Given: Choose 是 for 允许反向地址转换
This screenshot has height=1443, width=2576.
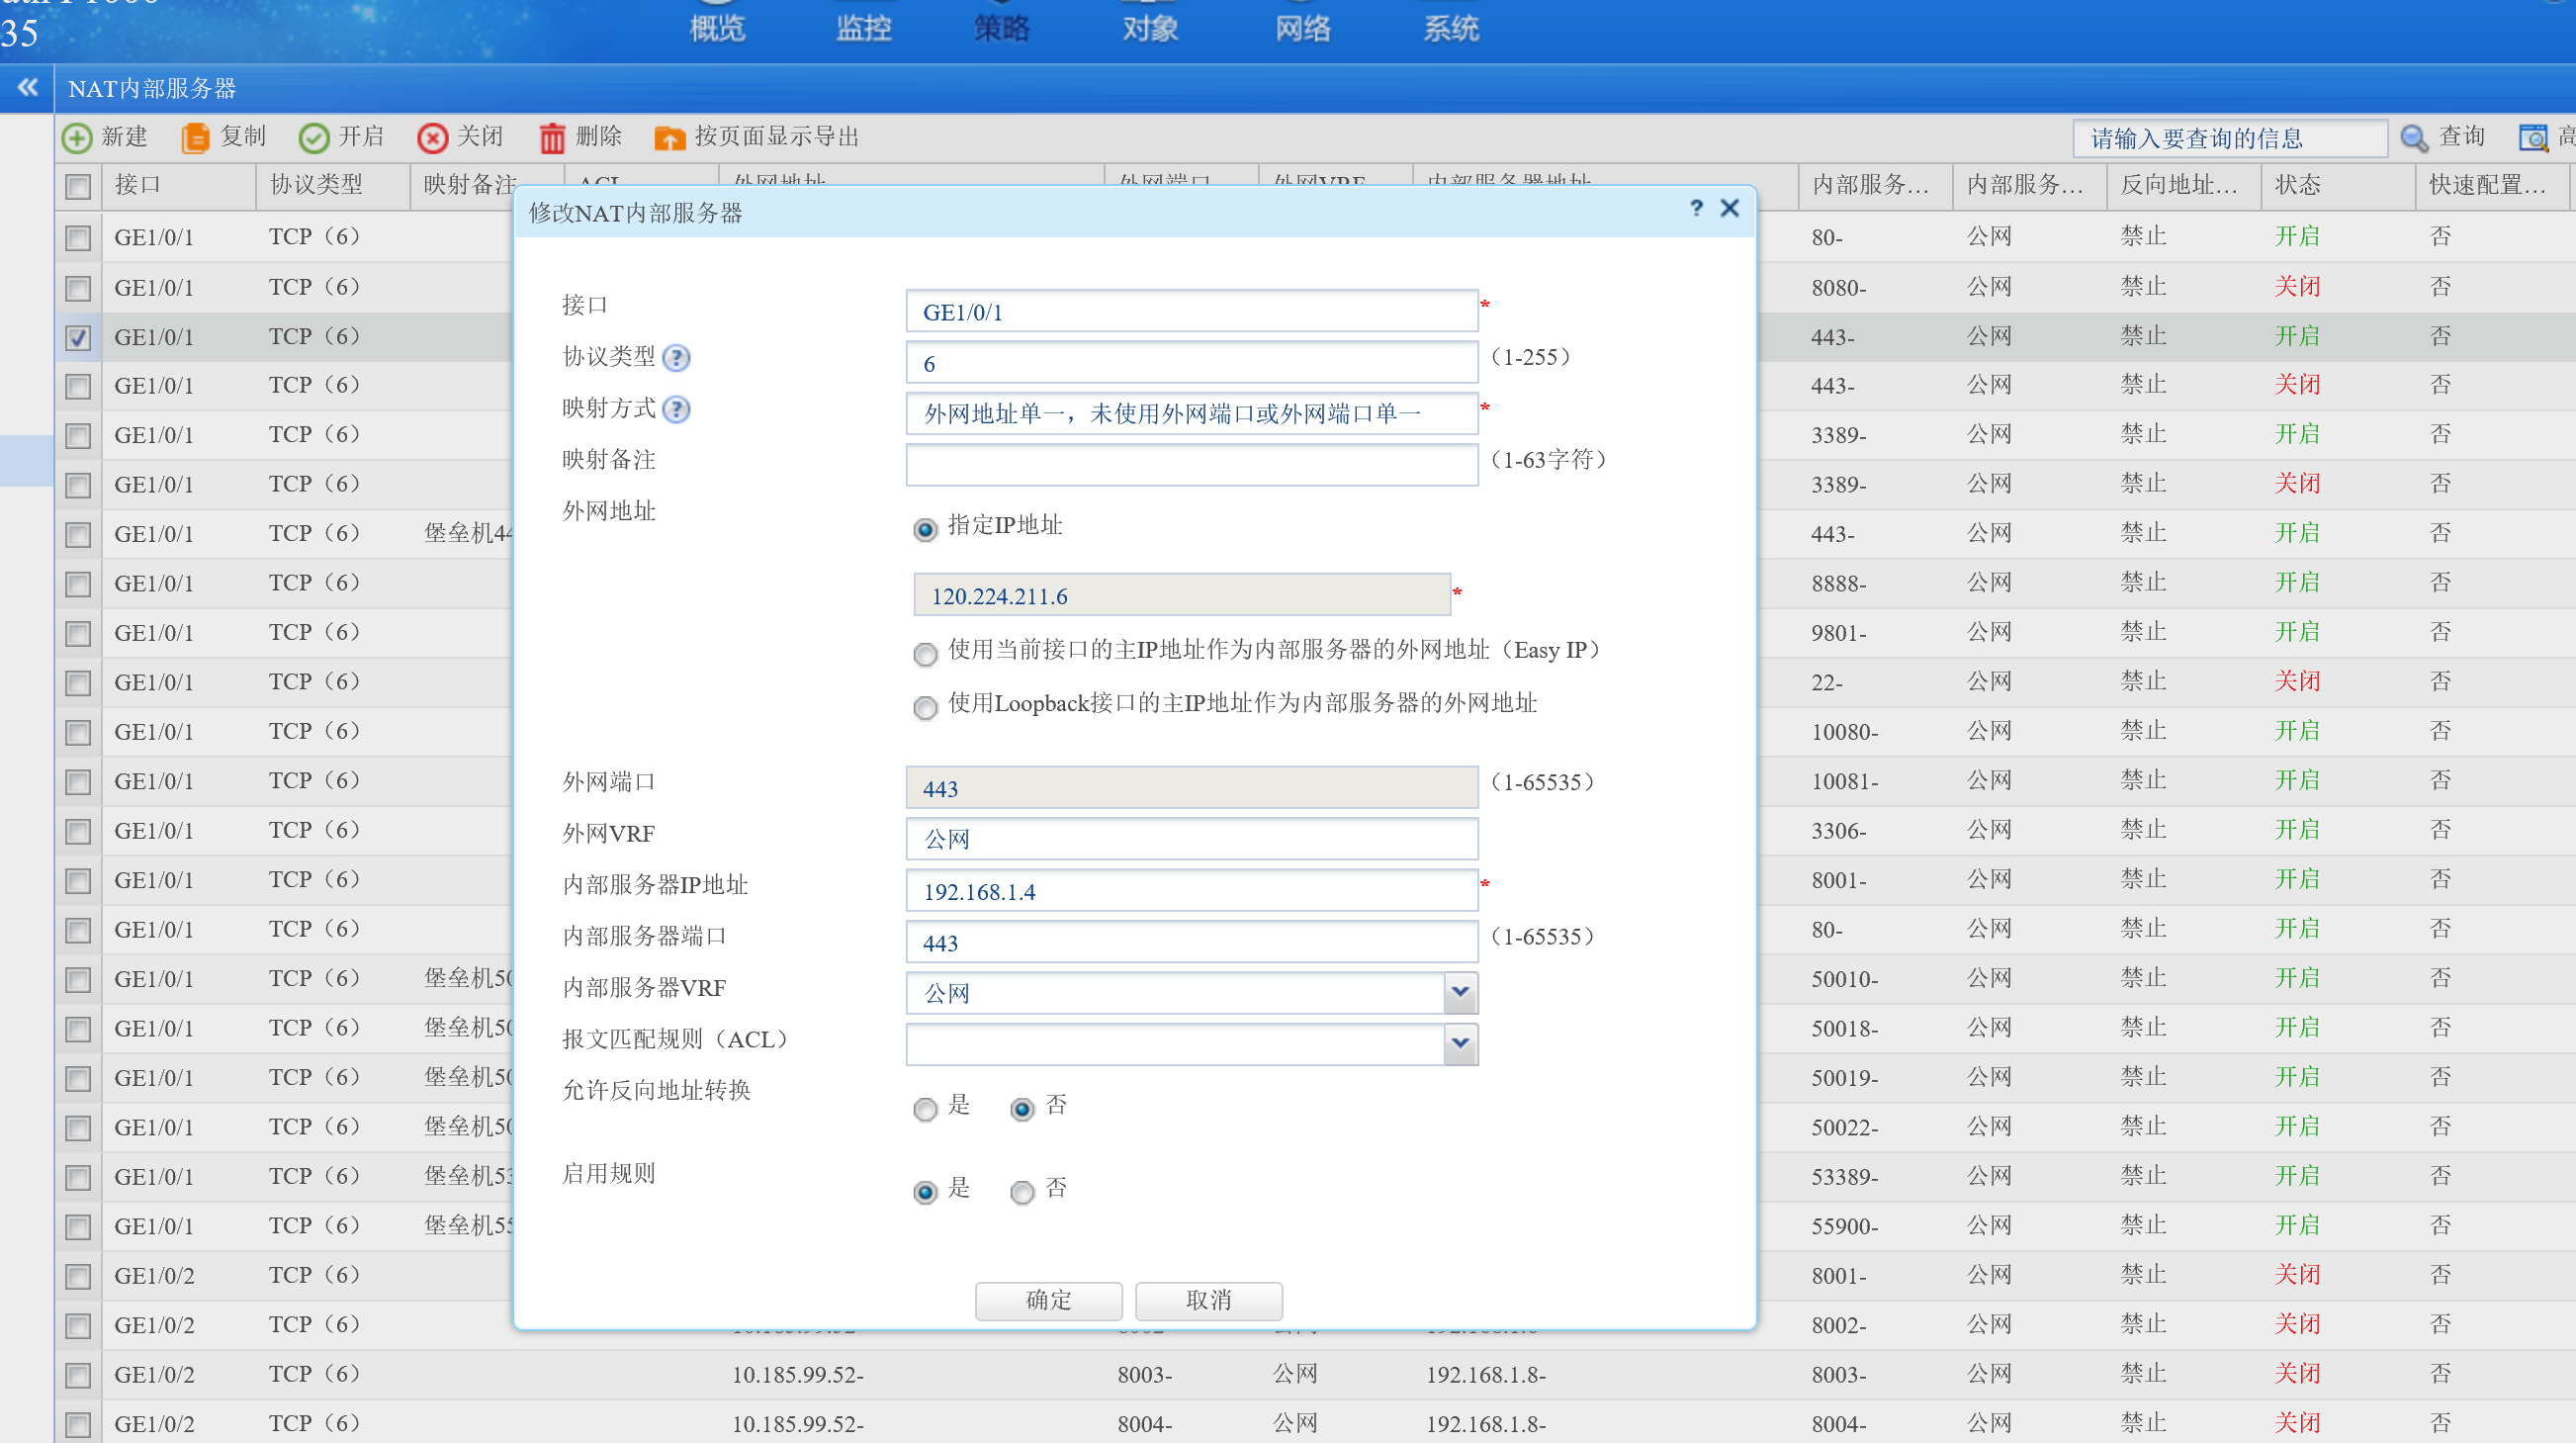Looking at the screenshot, I should (x=925, y=1108).
